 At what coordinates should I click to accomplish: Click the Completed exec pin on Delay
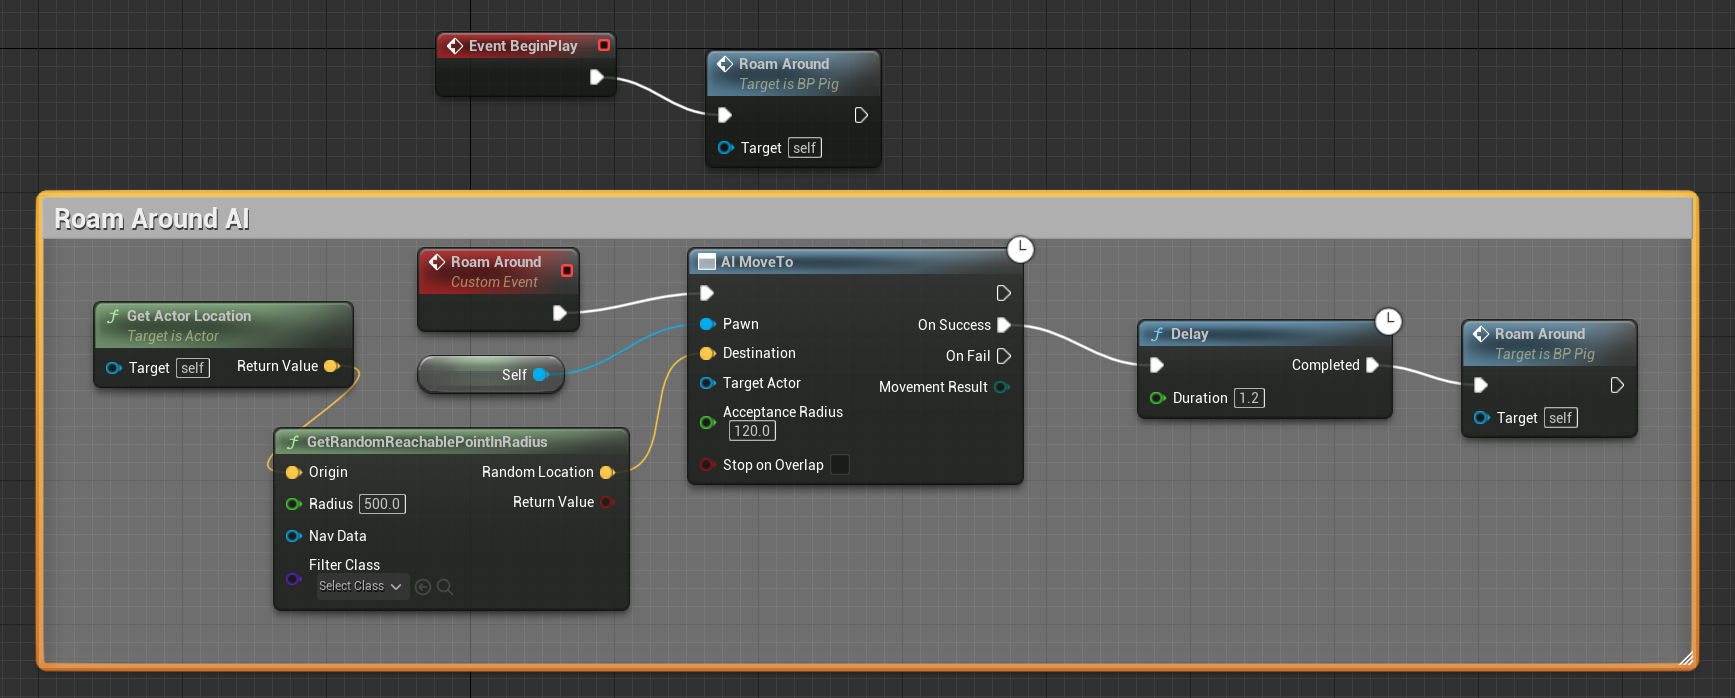tap(1373, 365)
